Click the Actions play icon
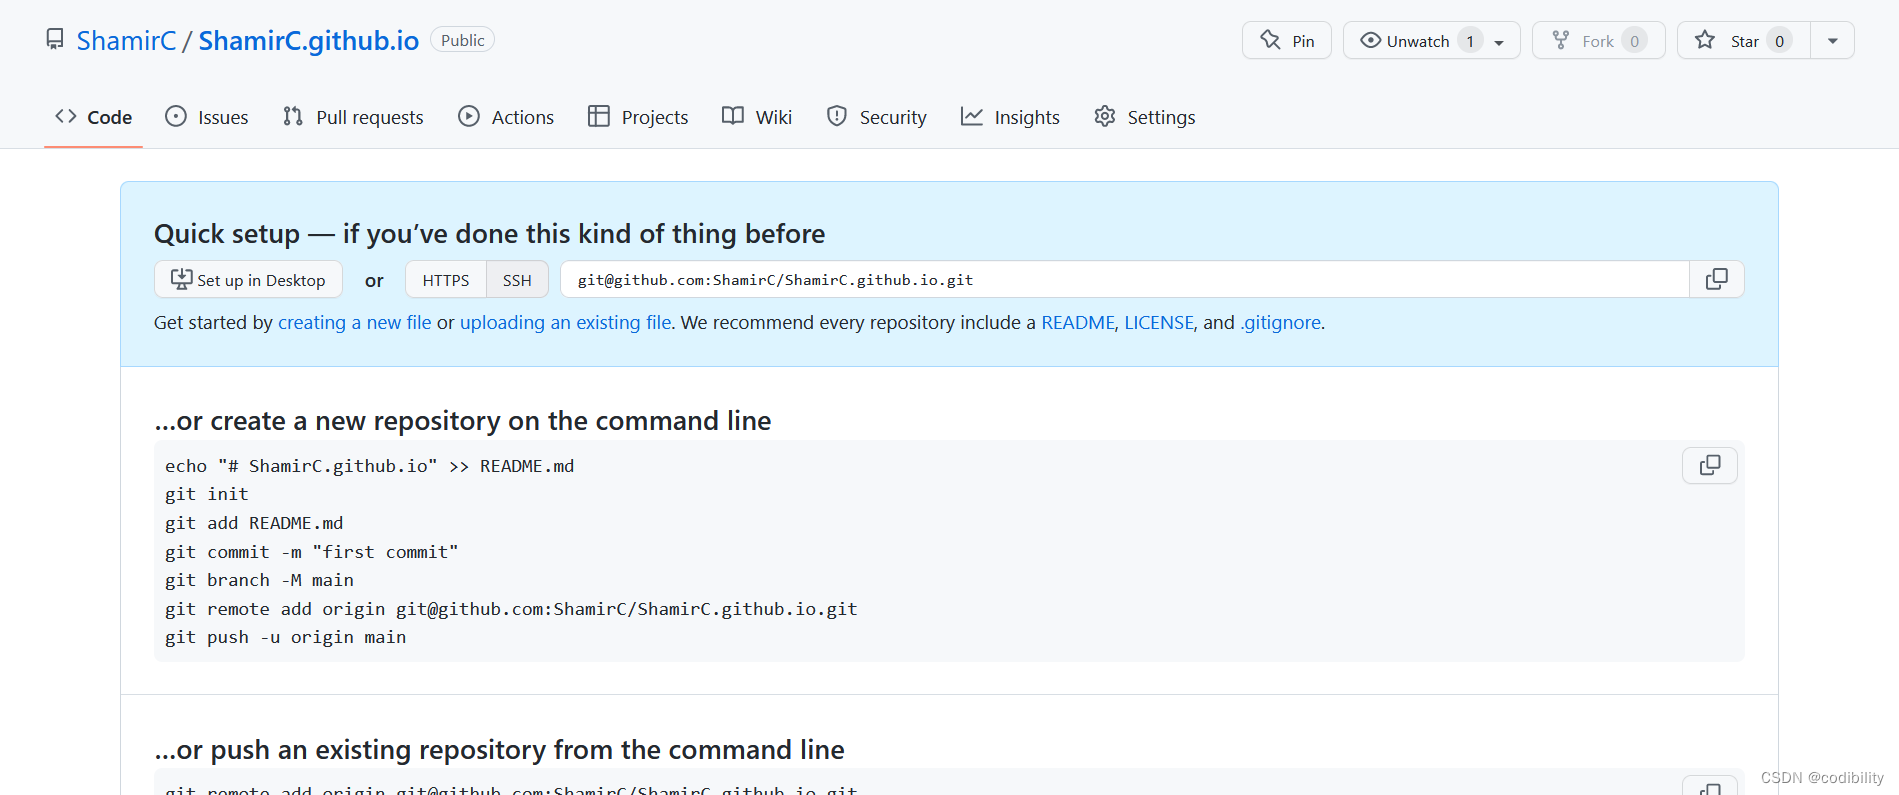This screenshot has height=795, width=1899. click(x=469, y=116)
